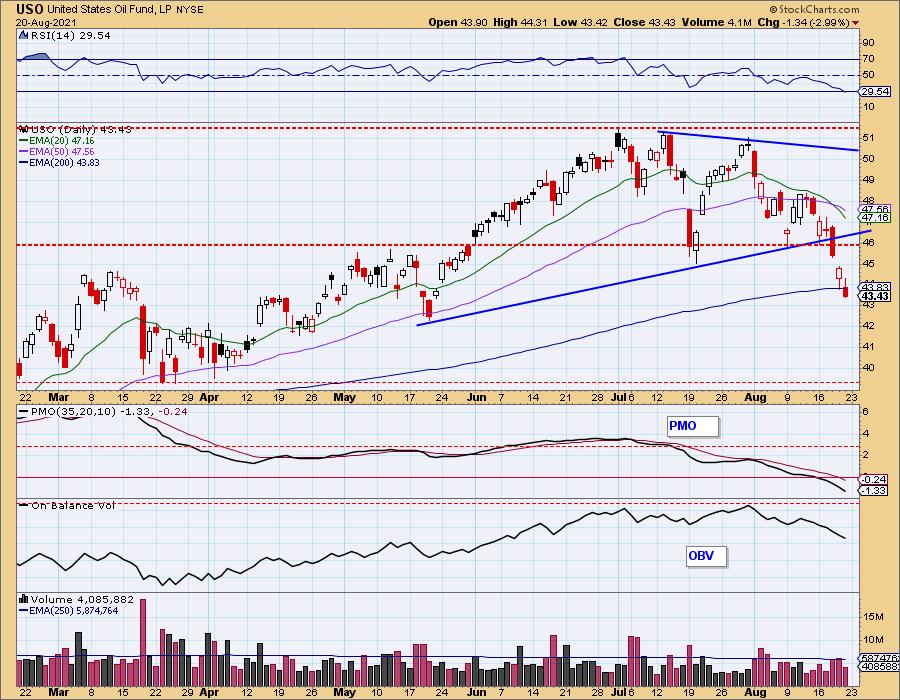This screenshot has width=900, height=700.
Task: Click the 47.56 price tag on right axis
Action: (x=875, y=209)
